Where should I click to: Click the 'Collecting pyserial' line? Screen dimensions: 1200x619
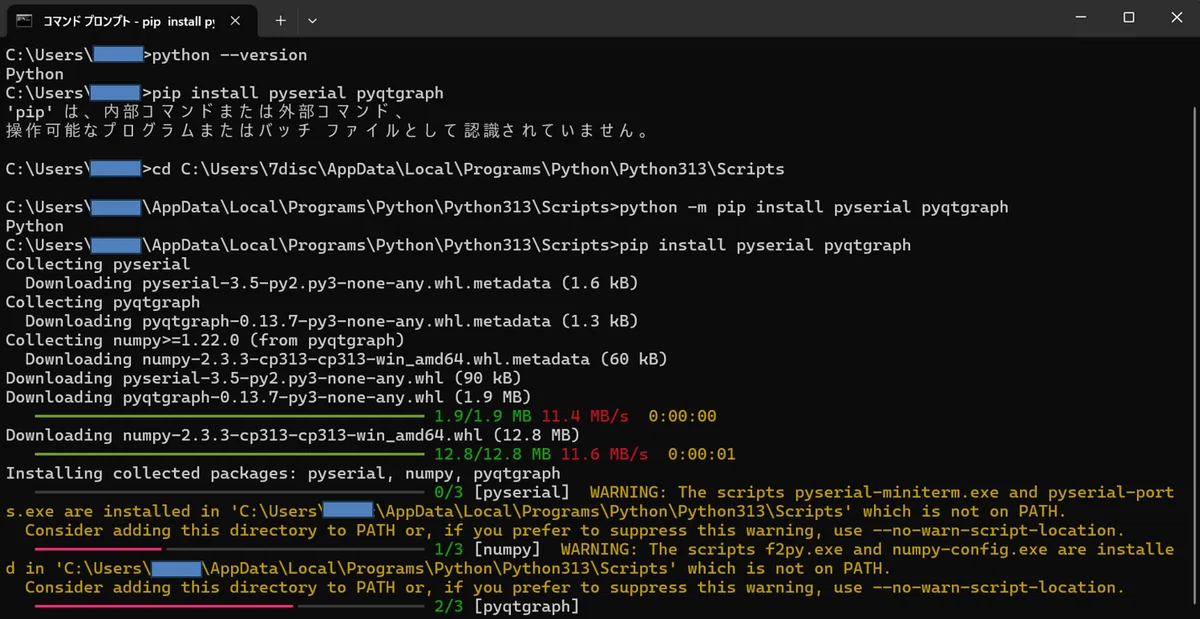point(98,264)
